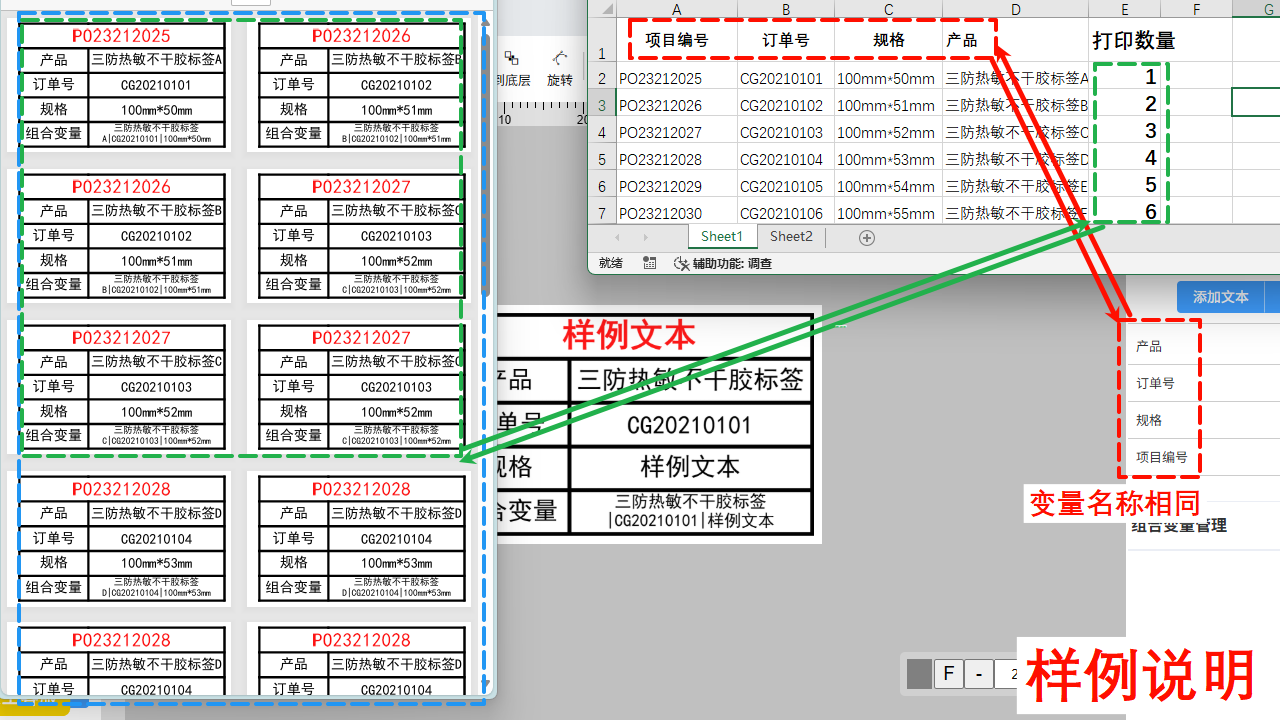Select Excel column header E
1280x720 pixels.
[1125, 9]
